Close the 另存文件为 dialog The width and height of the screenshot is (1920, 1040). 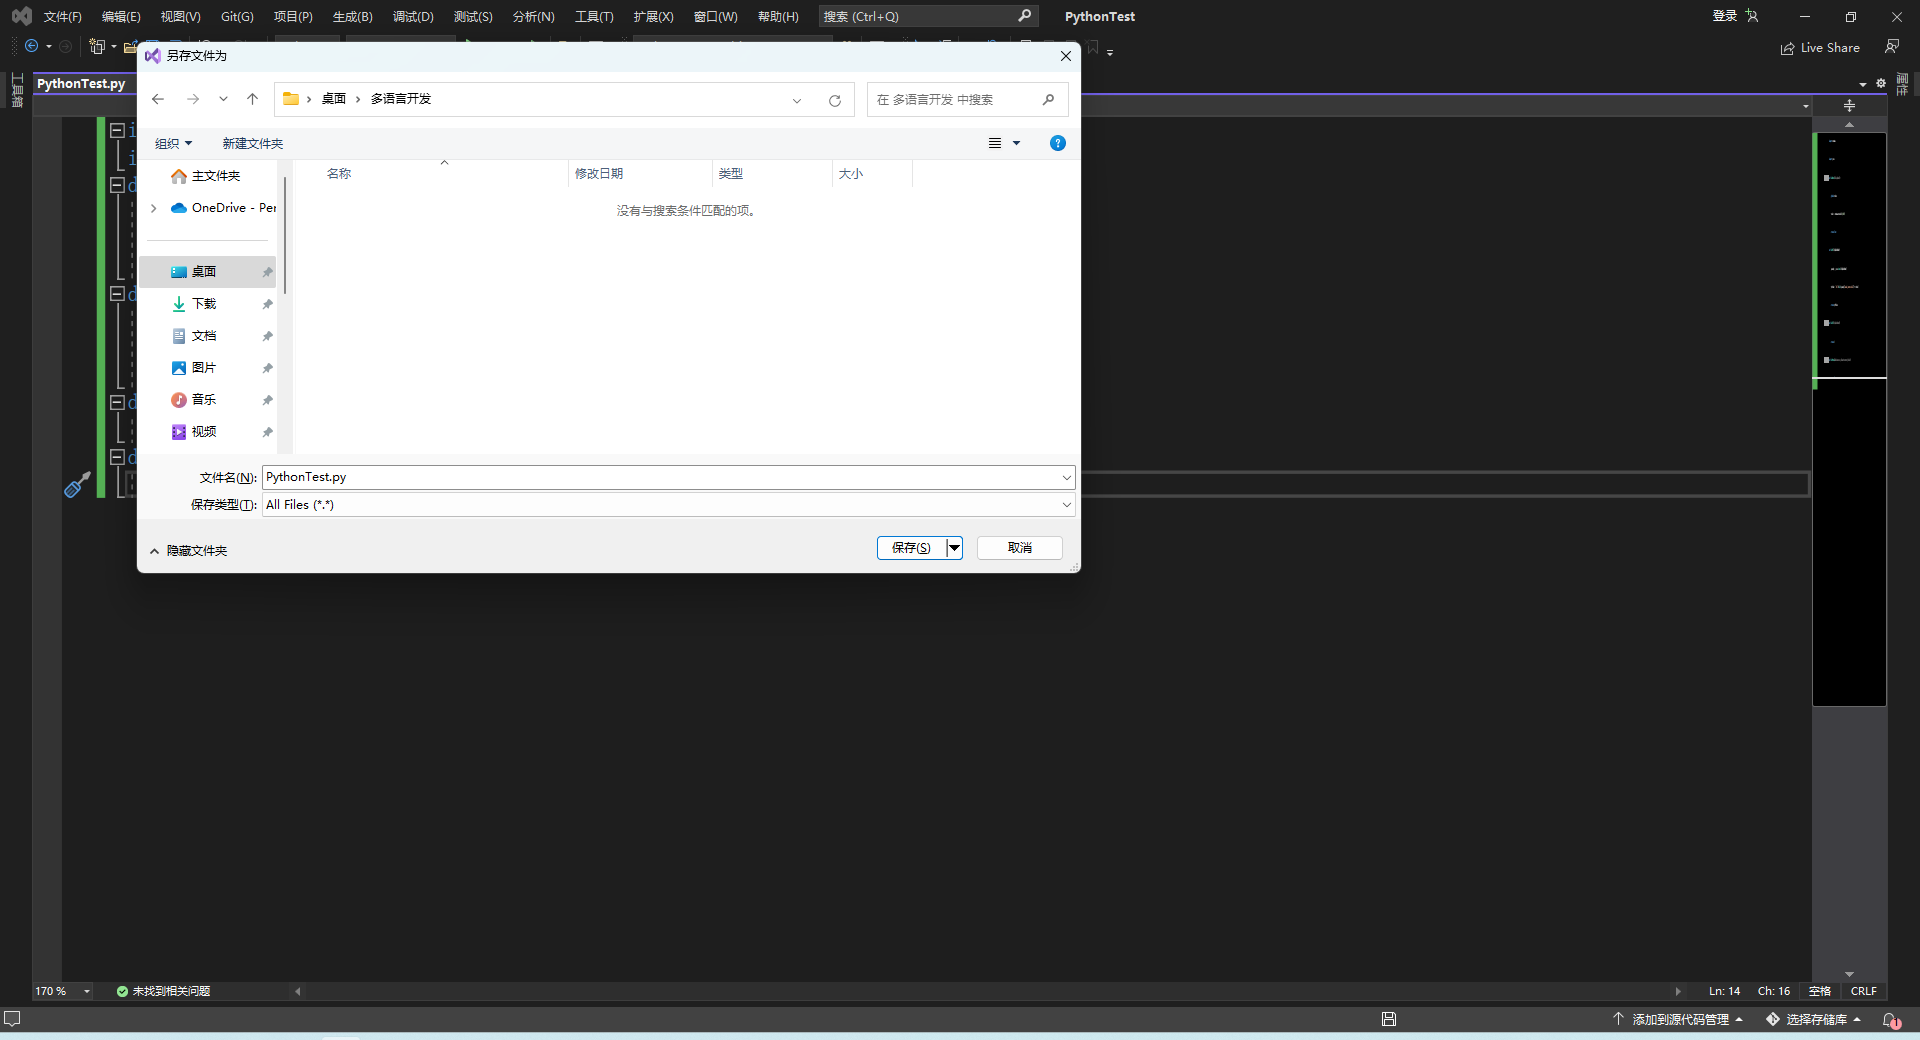tap(1066, 56)
